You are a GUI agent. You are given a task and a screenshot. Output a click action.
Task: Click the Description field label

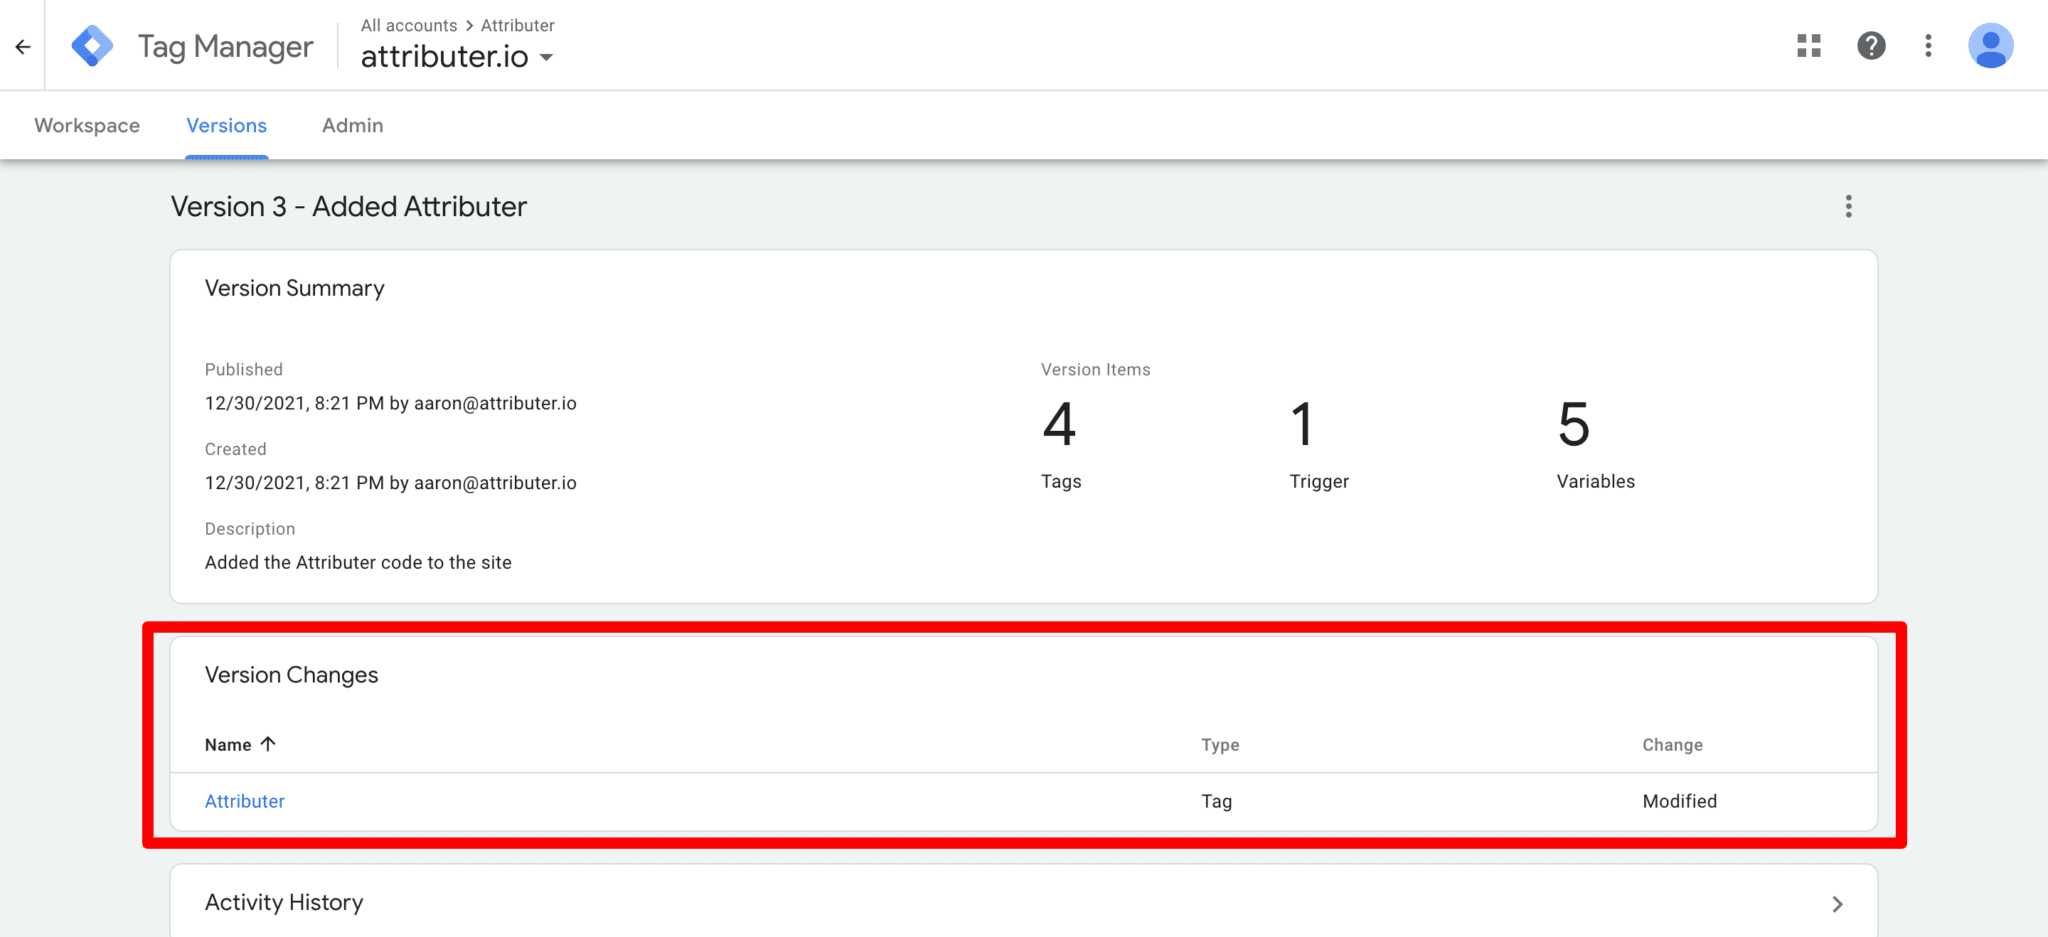click(250, 528)
